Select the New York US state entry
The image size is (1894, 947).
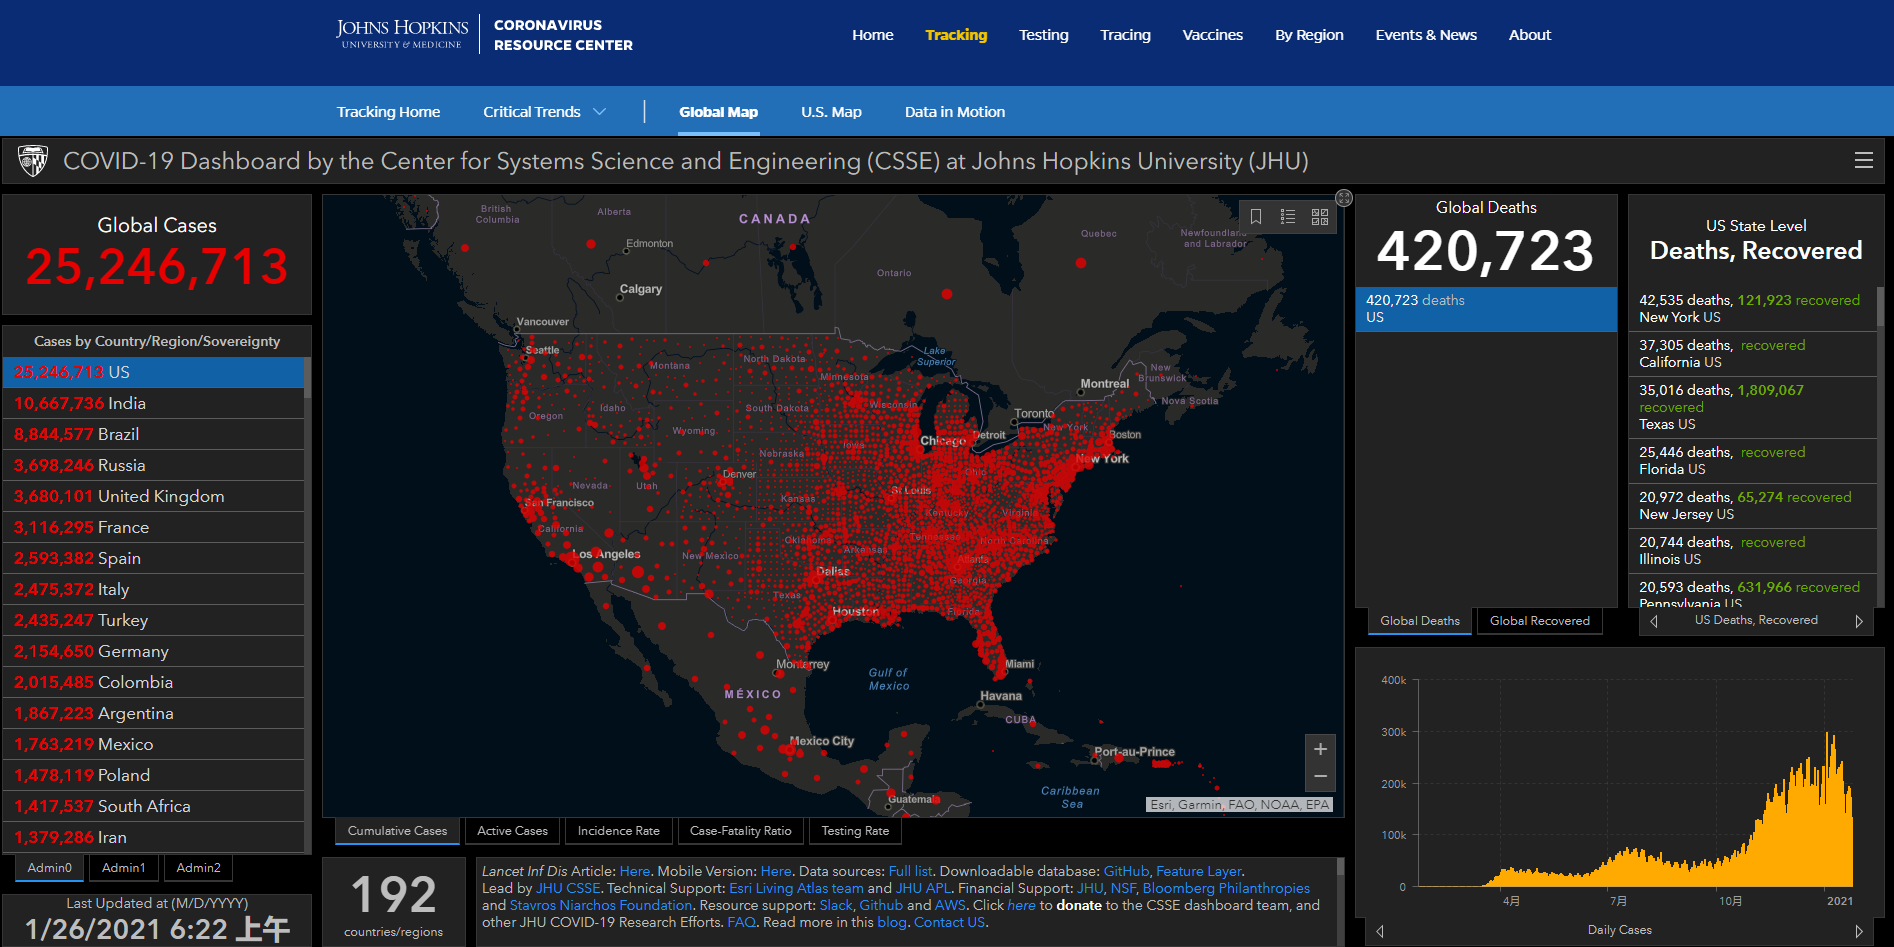click(1753, 309)
